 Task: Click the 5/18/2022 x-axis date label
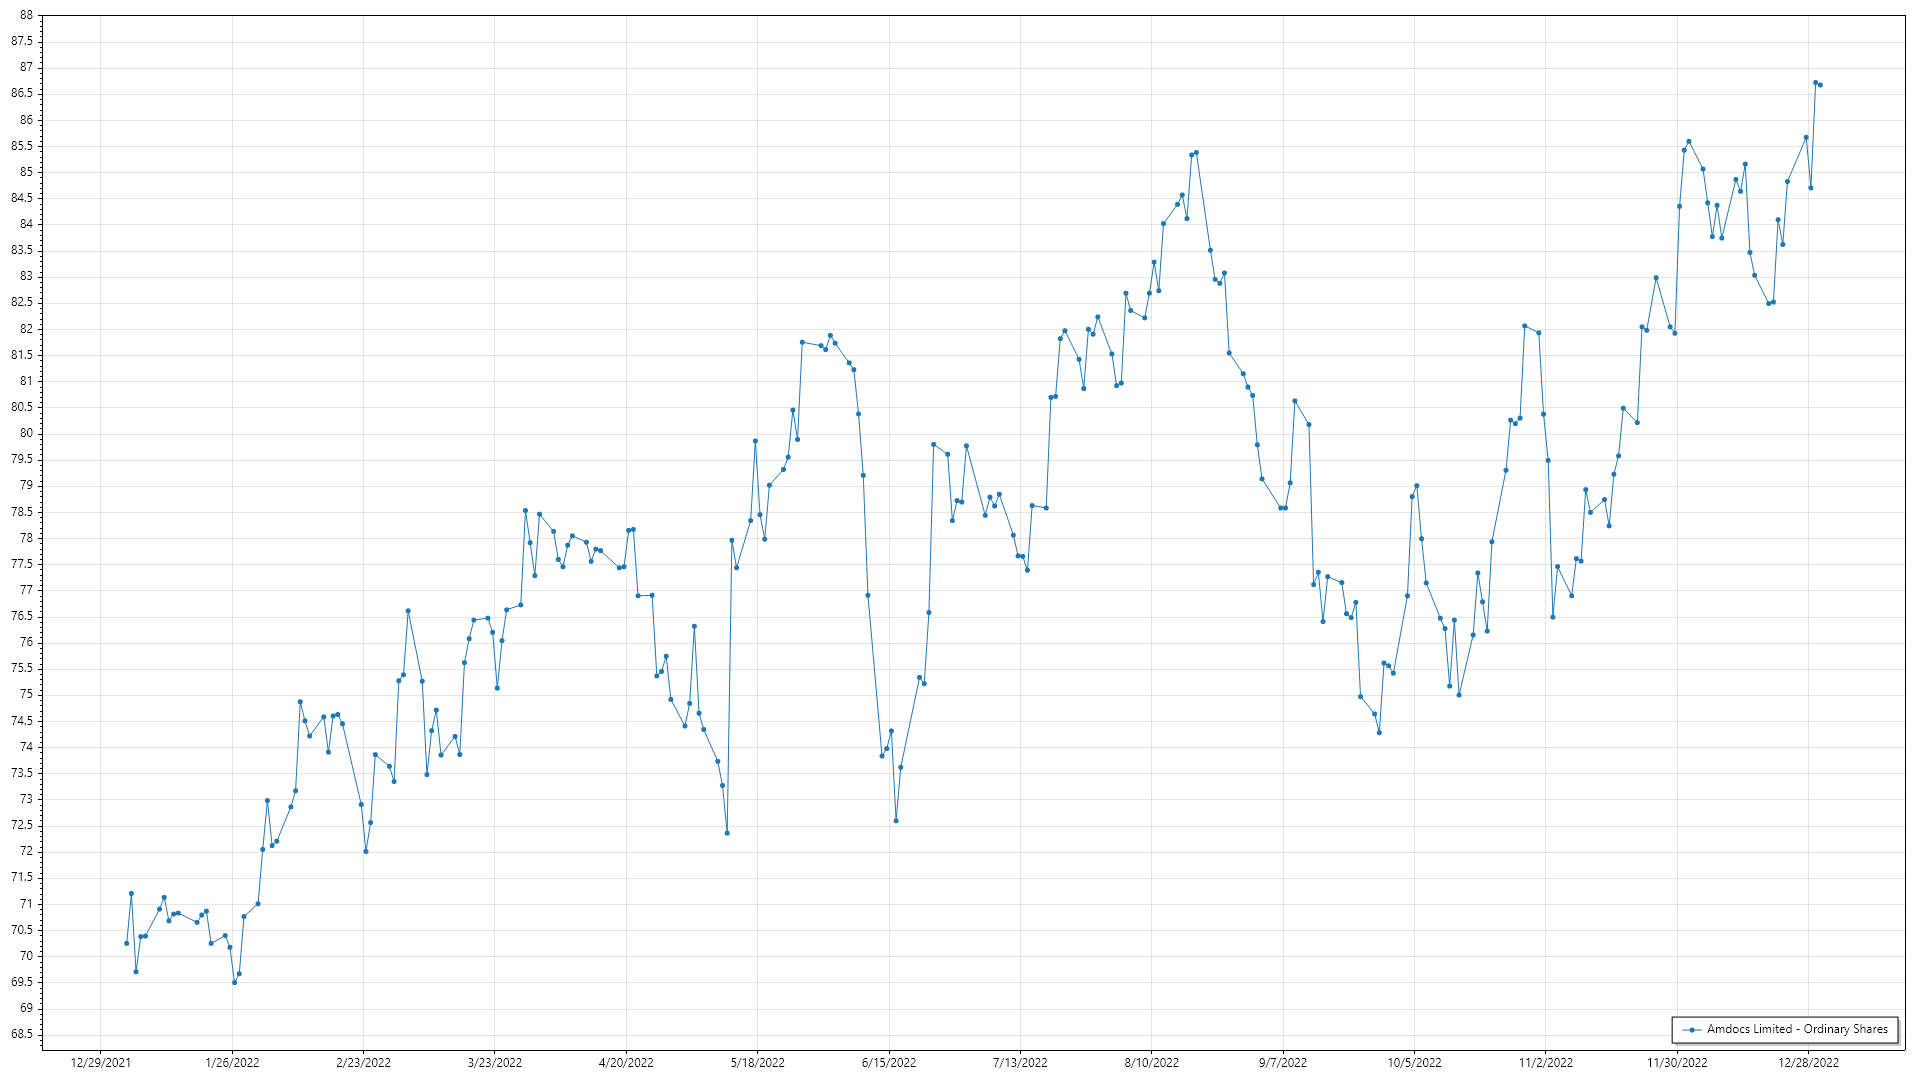758,1063
